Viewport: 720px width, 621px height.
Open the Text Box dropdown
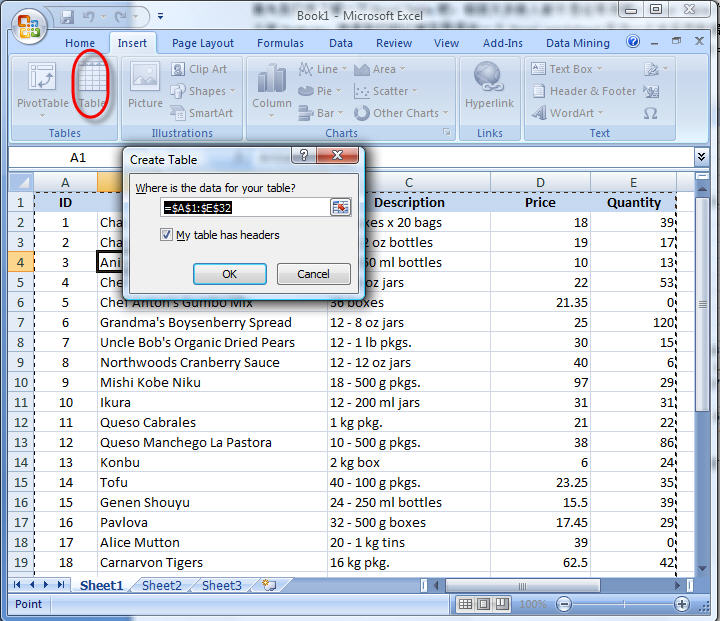coord(566,69)
